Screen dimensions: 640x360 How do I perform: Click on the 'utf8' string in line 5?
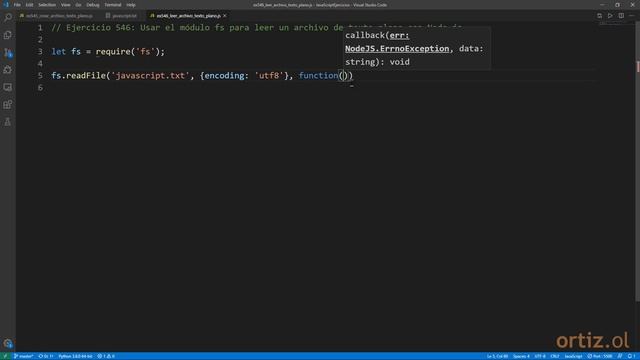tap(269, 76)
